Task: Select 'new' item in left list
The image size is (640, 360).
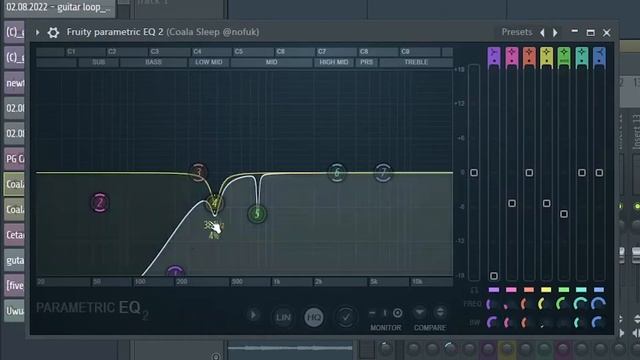Action: [14, 83]
